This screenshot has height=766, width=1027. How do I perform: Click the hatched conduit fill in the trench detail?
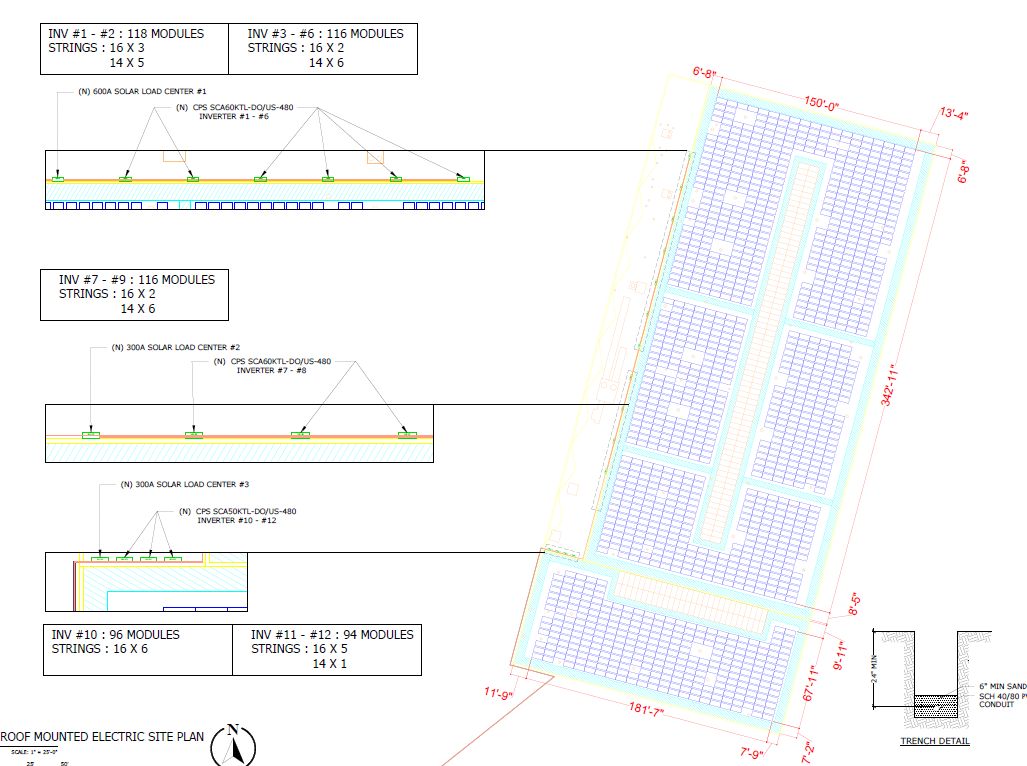click(x=937, y=704)
